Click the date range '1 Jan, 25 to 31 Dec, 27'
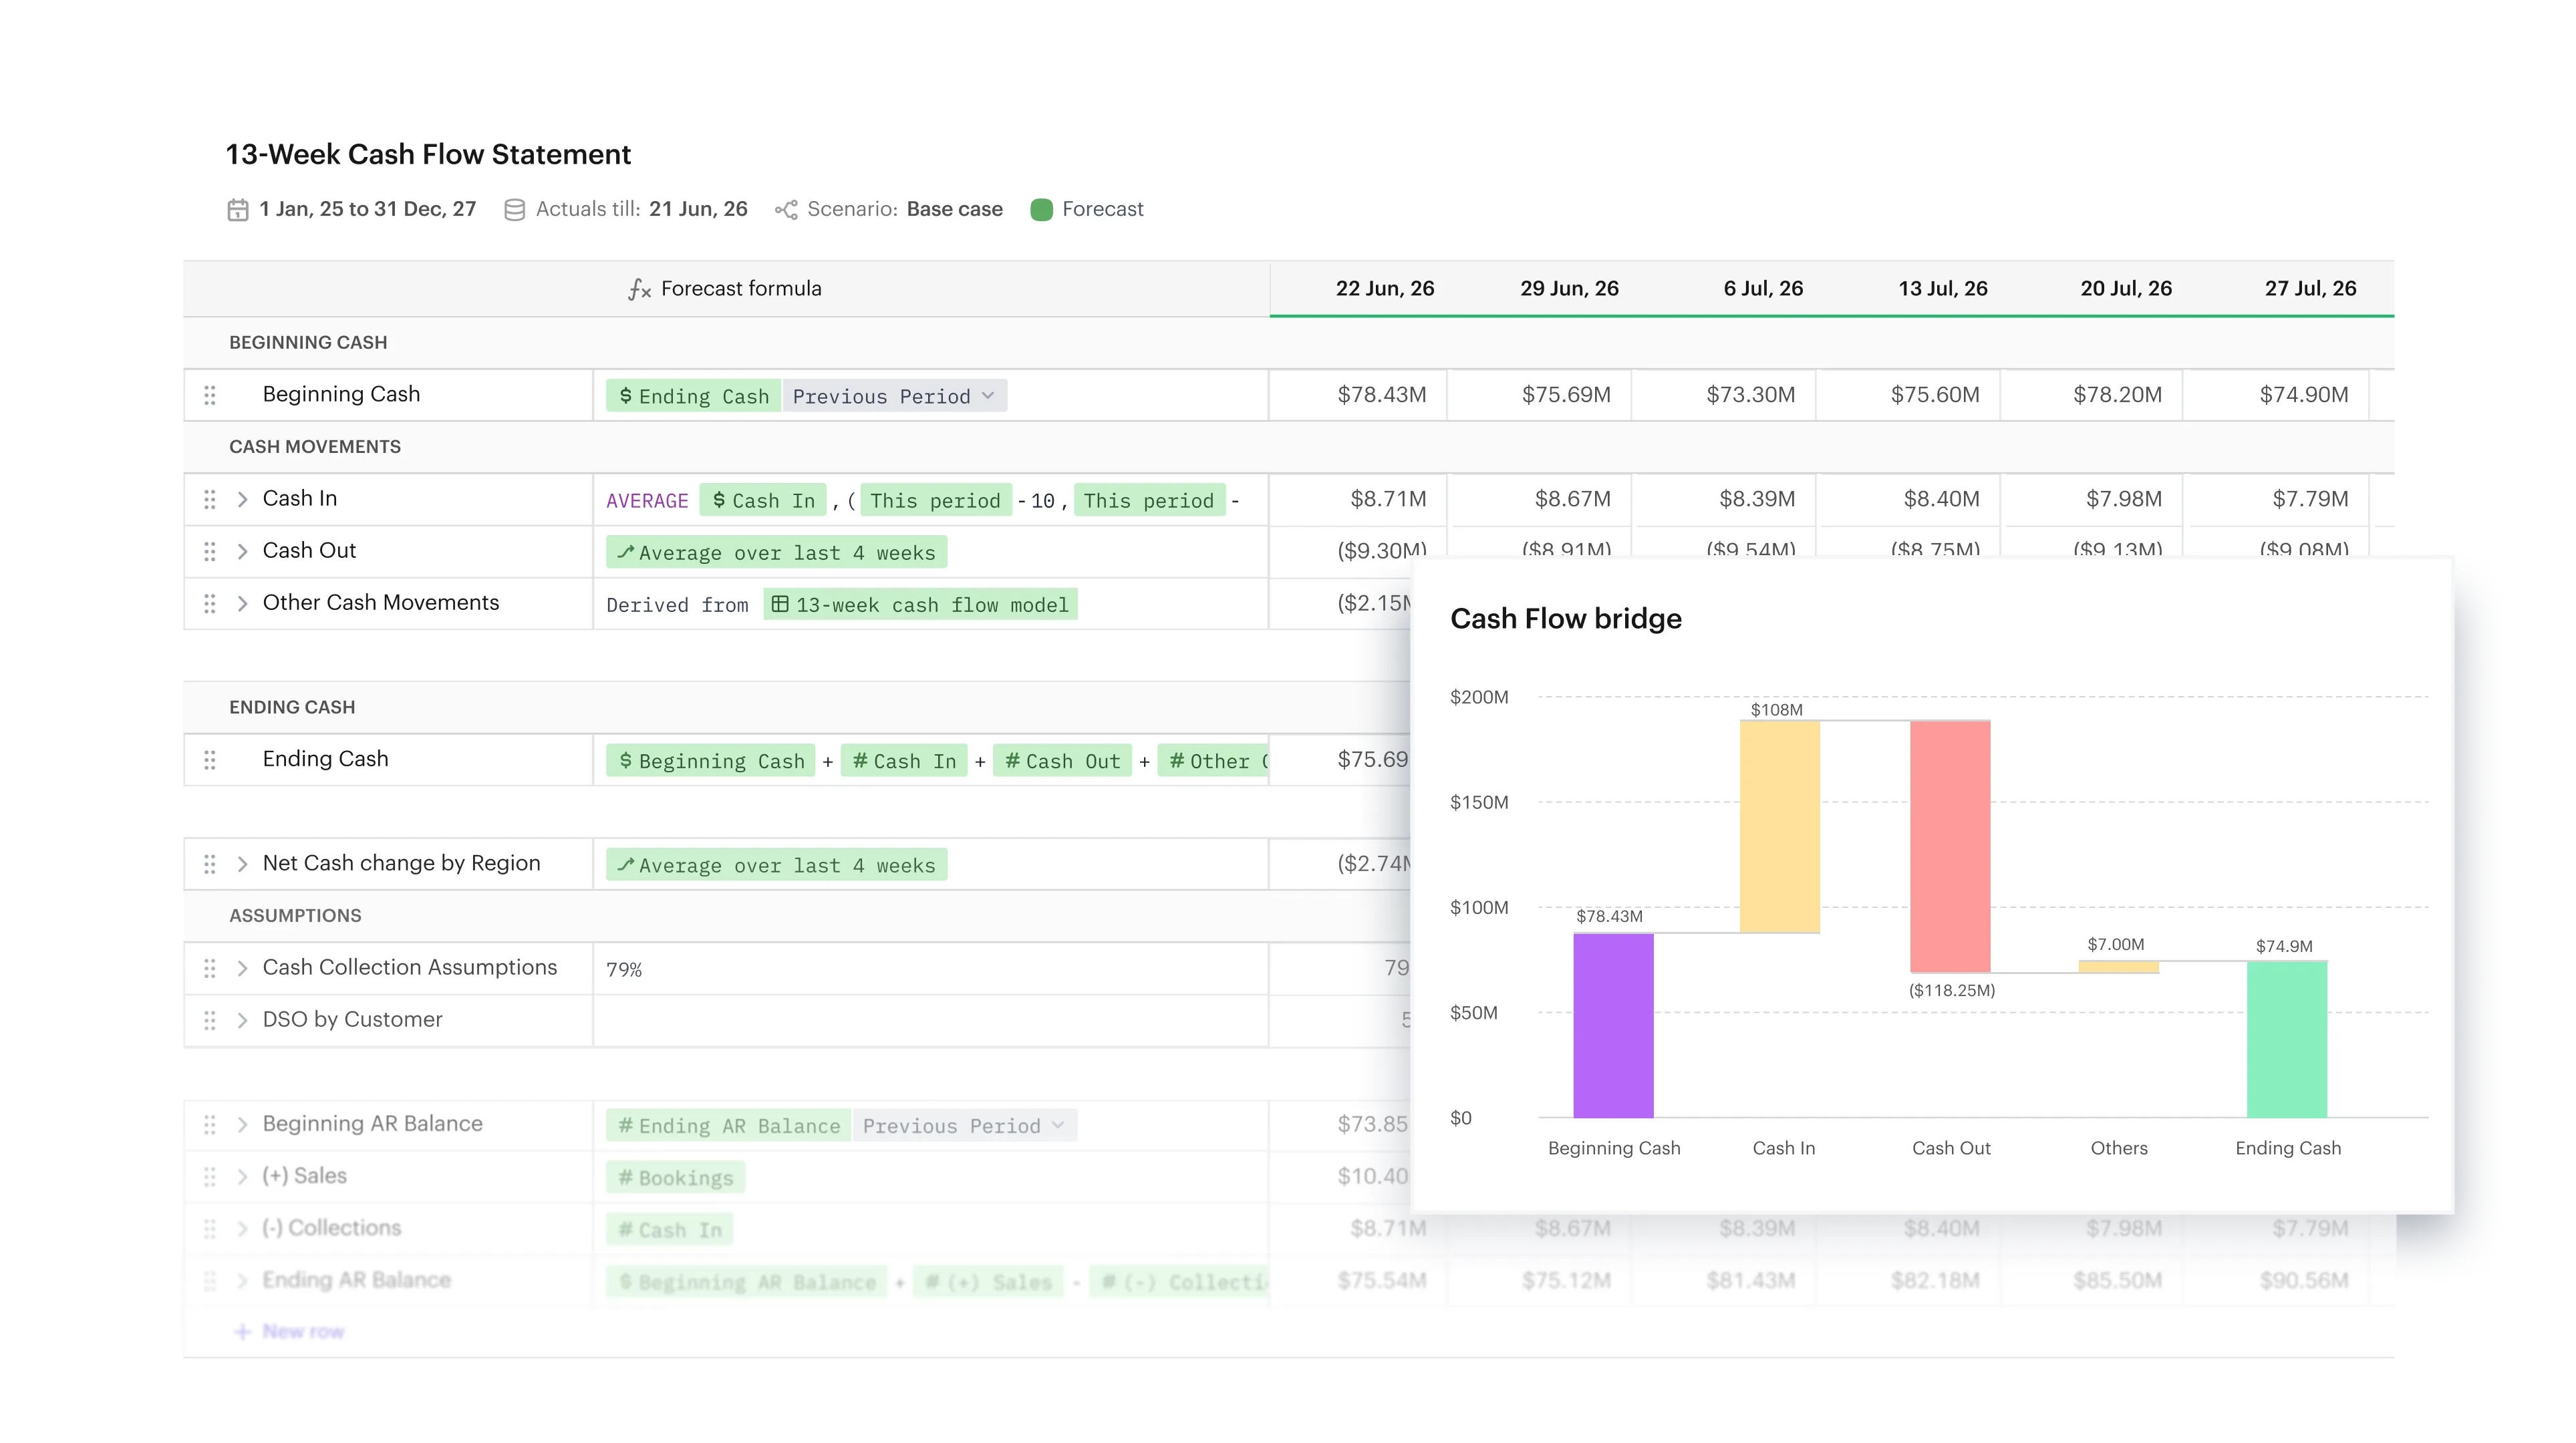This screenshot has height=1443, width=2576. coord(367,209)
